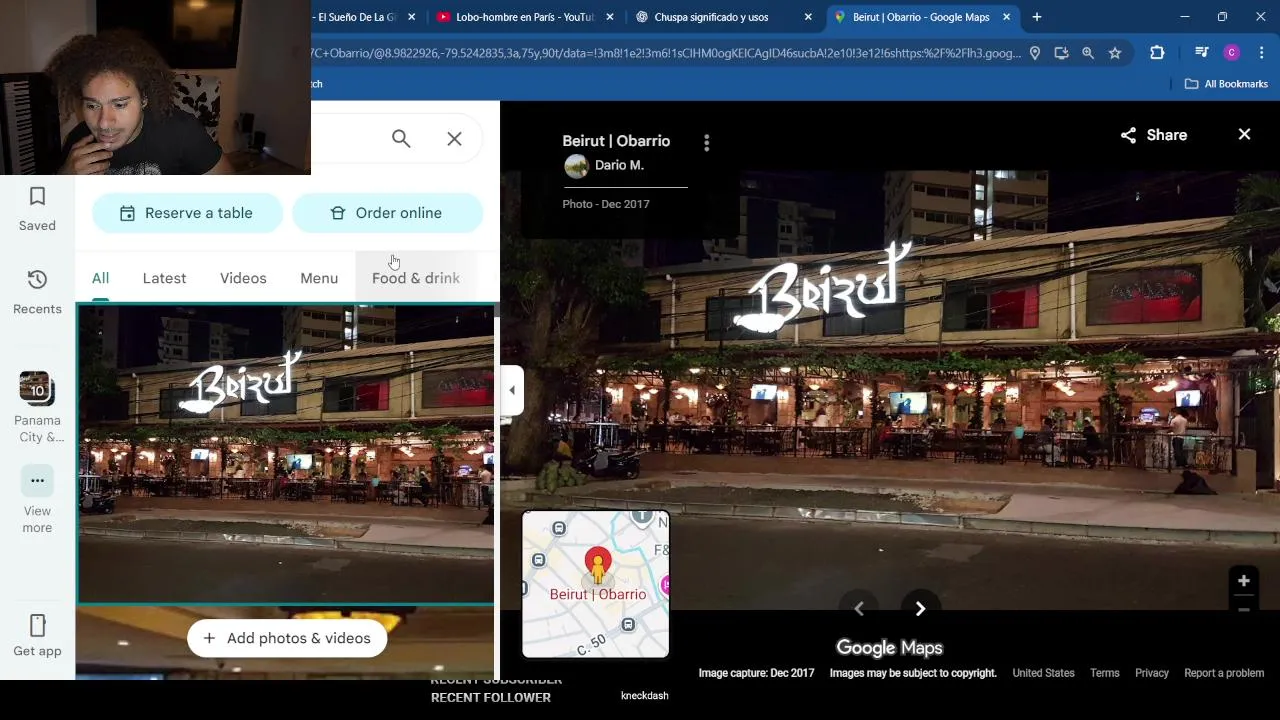Viewport: 1280px width, 720px height.
Task: Open Panama City recent item in sidebar
Action: [x=37, y=407]
